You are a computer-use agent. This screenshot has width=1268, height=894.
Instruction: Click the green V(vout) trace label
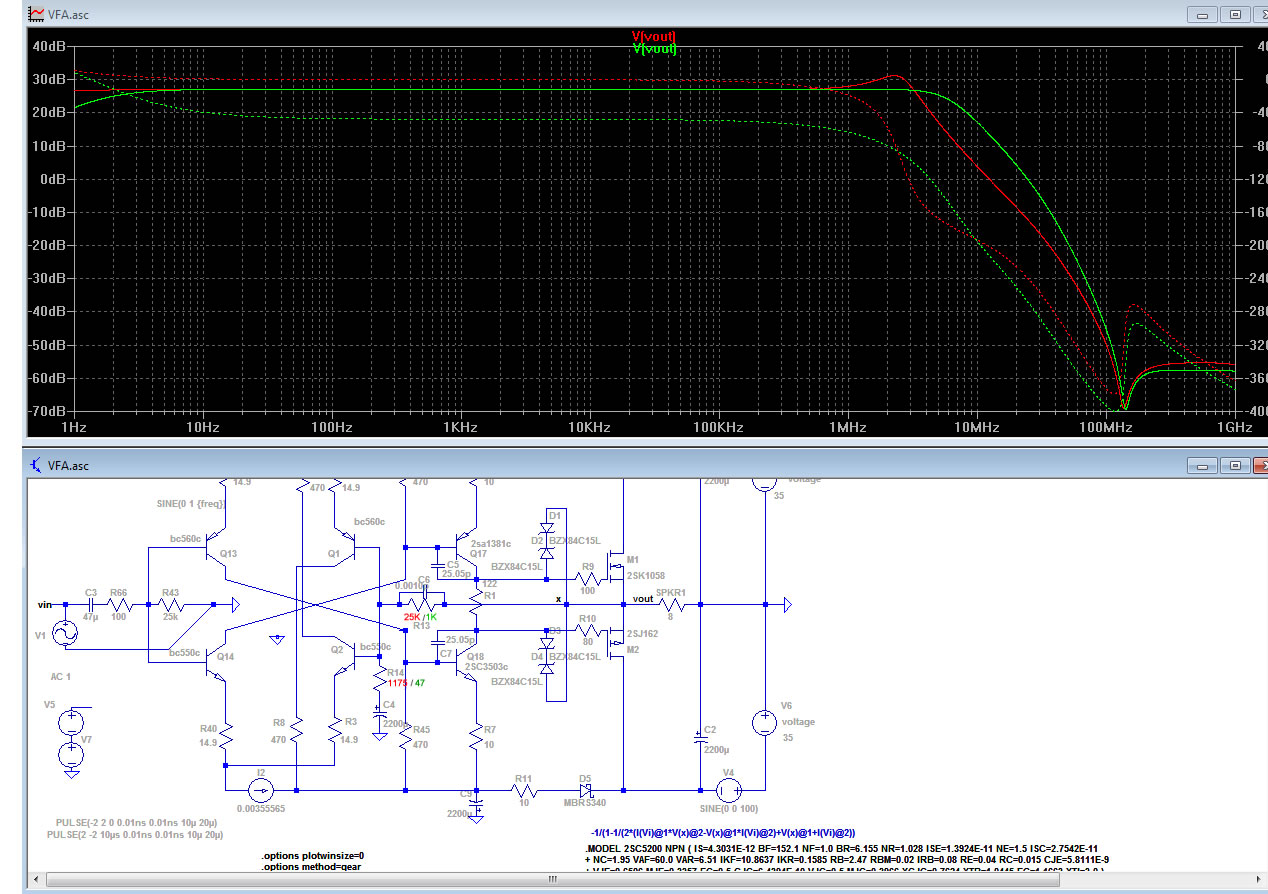tap(654, 48)
